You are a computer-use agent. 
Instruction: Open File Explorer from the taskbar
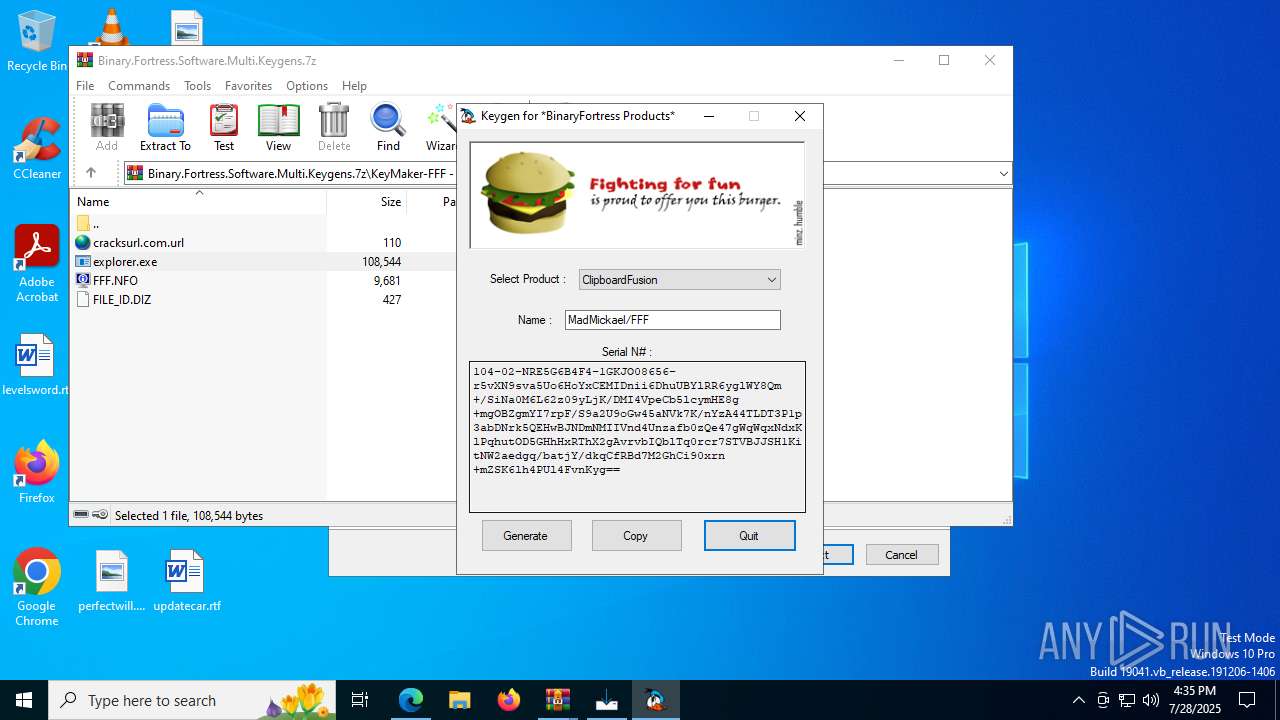coord(459,700)
